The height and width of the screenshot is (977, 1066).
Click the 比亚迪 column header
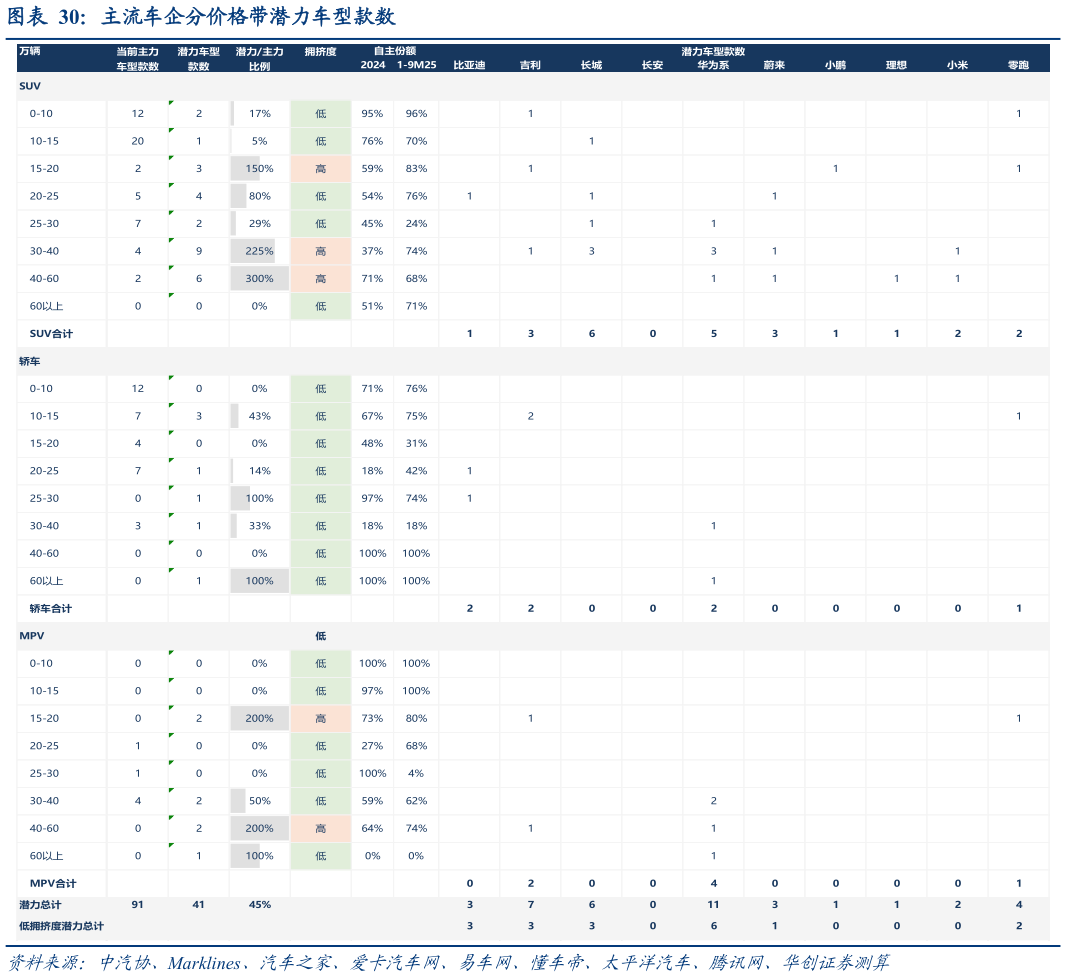[x=469, y=65]
